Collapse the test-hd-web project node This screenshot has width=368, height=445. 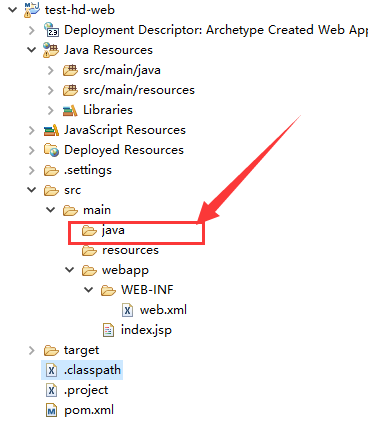12,10
